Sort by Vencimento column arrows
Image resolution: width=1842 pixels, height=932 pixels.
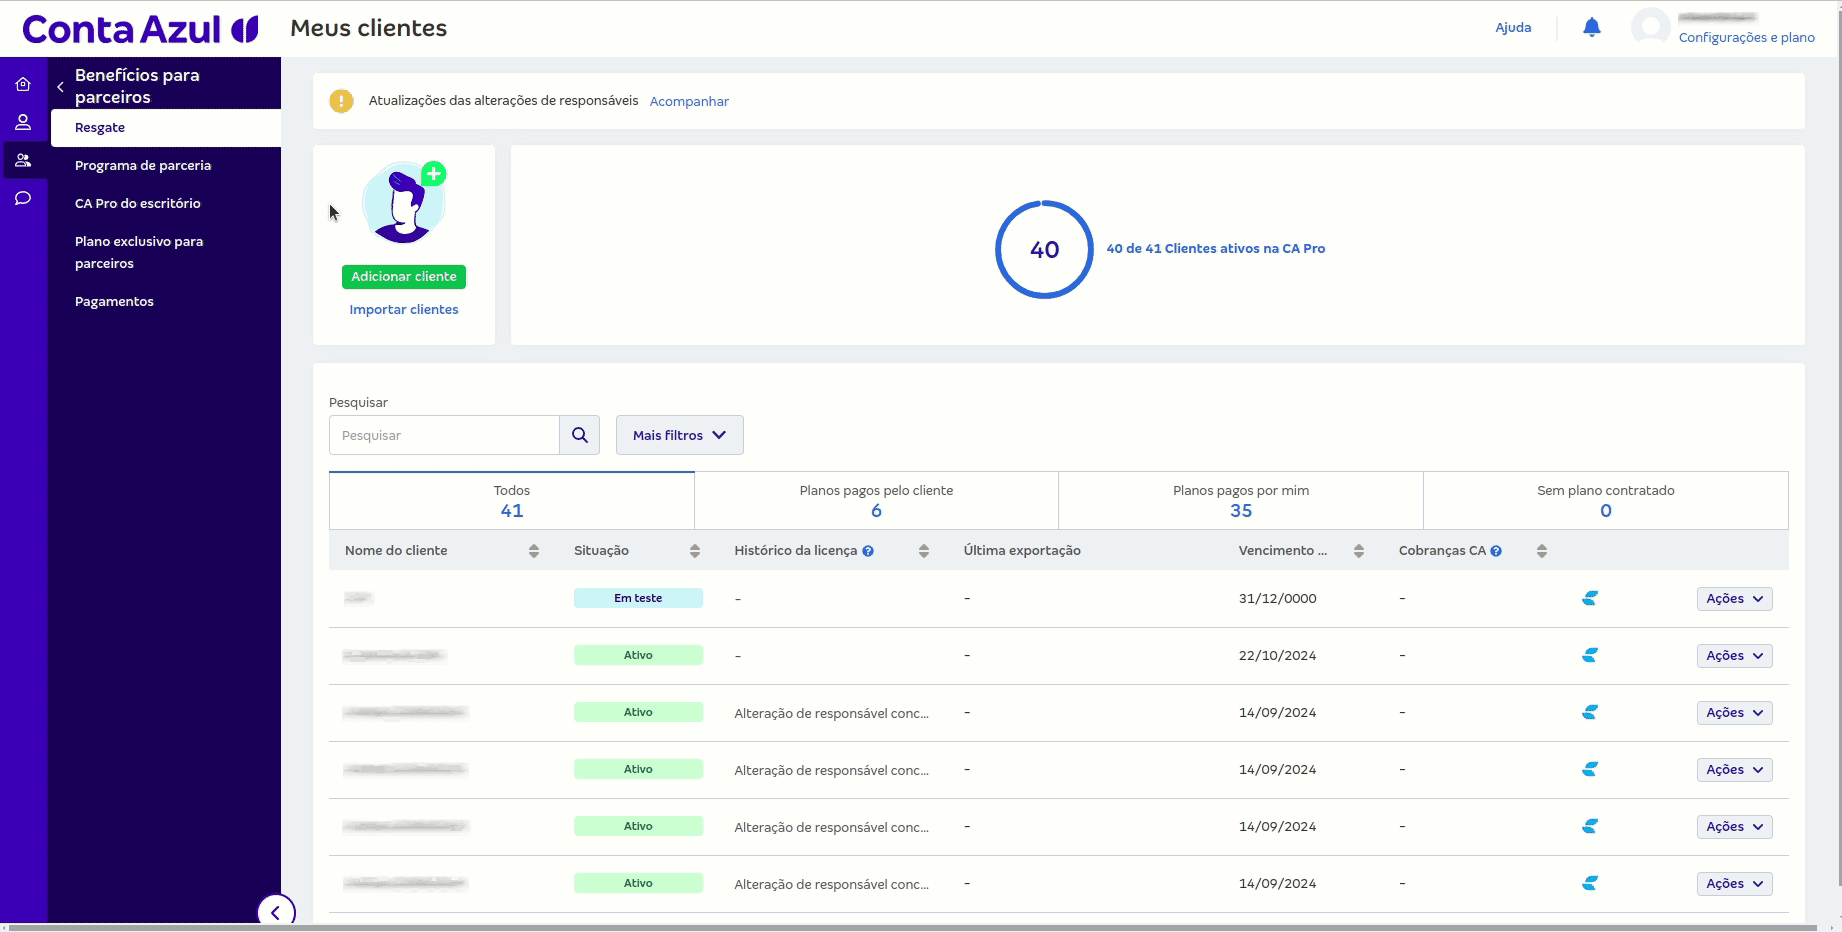pyautogui.click(x=1359, y=551)
